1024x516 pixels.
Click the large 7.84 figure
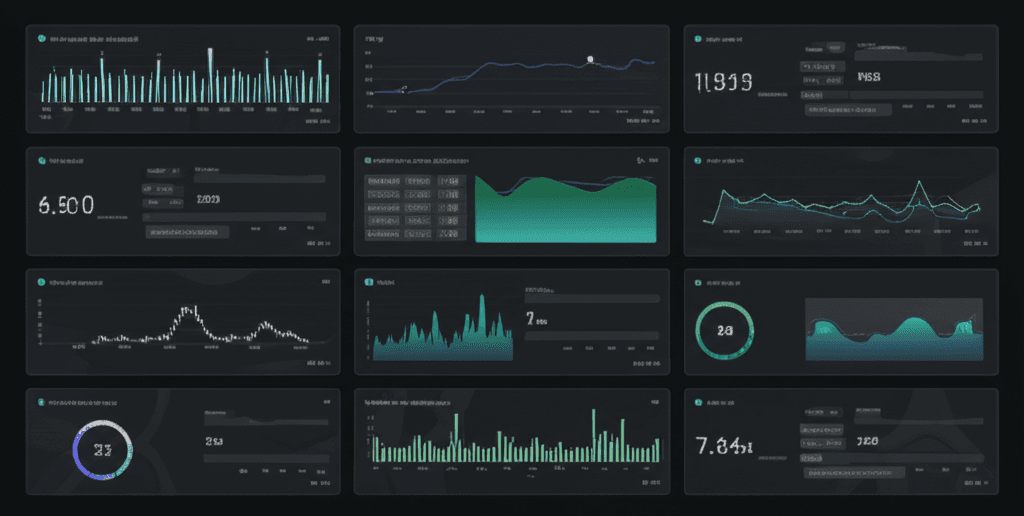tap(724, 446)
